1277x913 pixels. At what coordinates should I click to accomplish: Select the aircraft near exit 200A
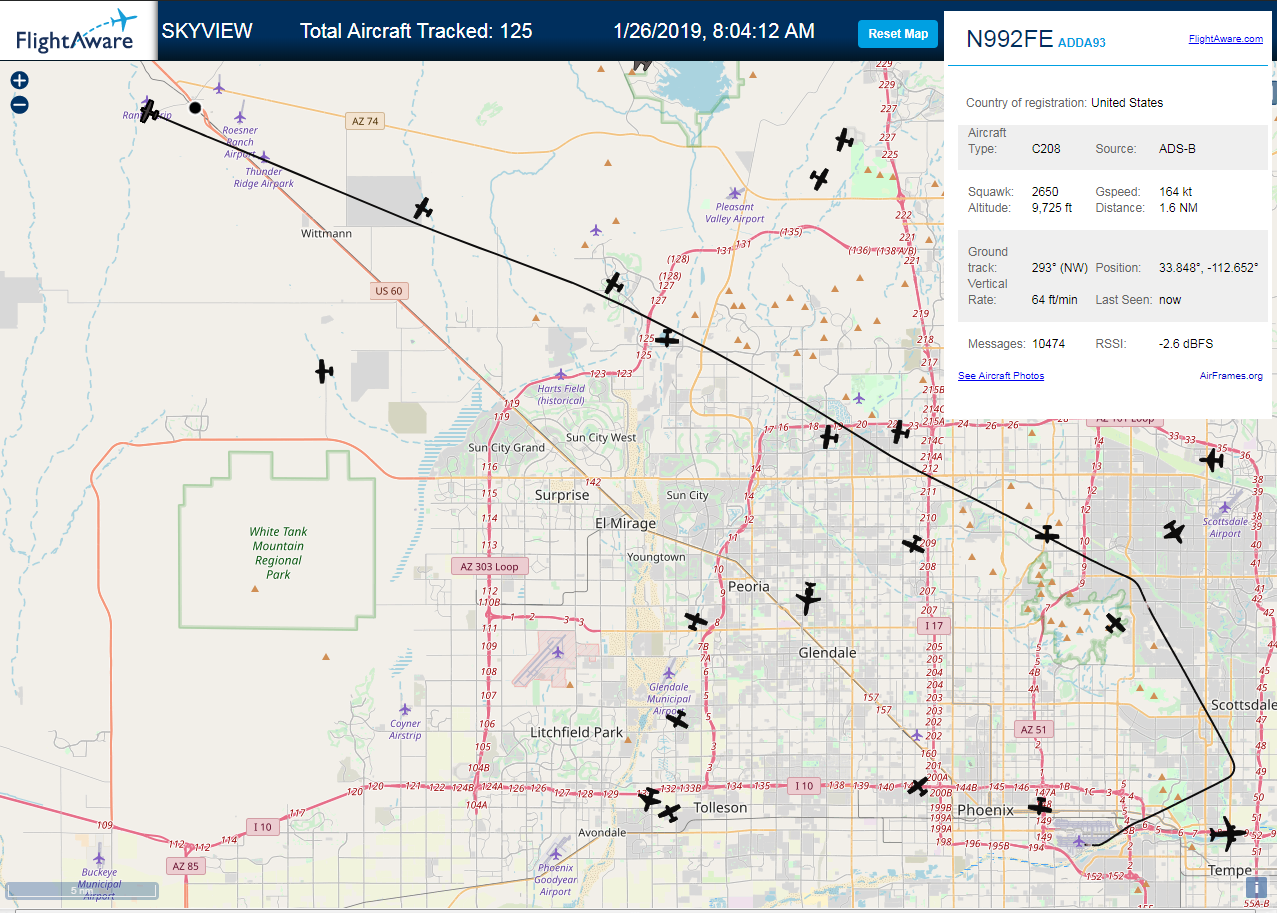pyautogui.click(x=918, y=787)
